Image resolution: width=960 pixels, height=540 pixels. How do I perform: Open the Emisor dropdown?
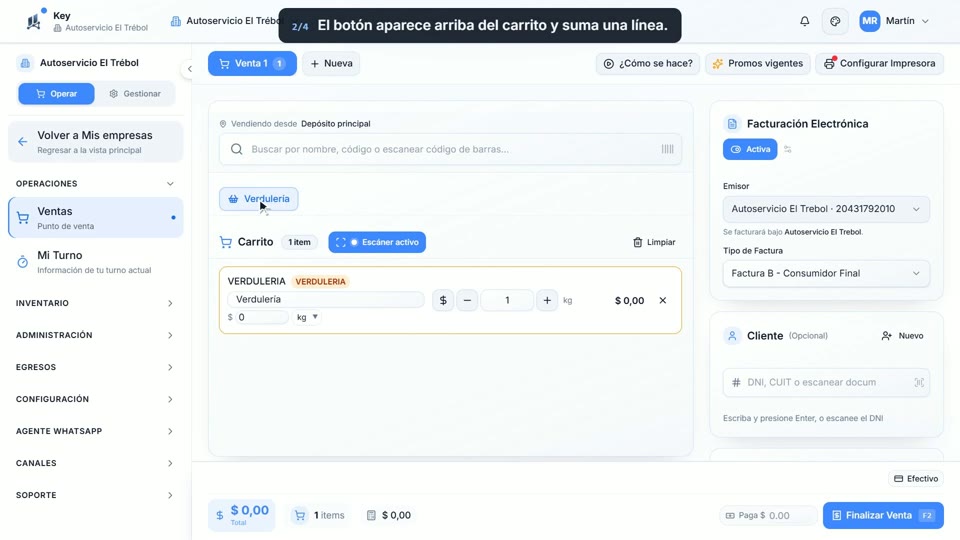pos(826,209)
